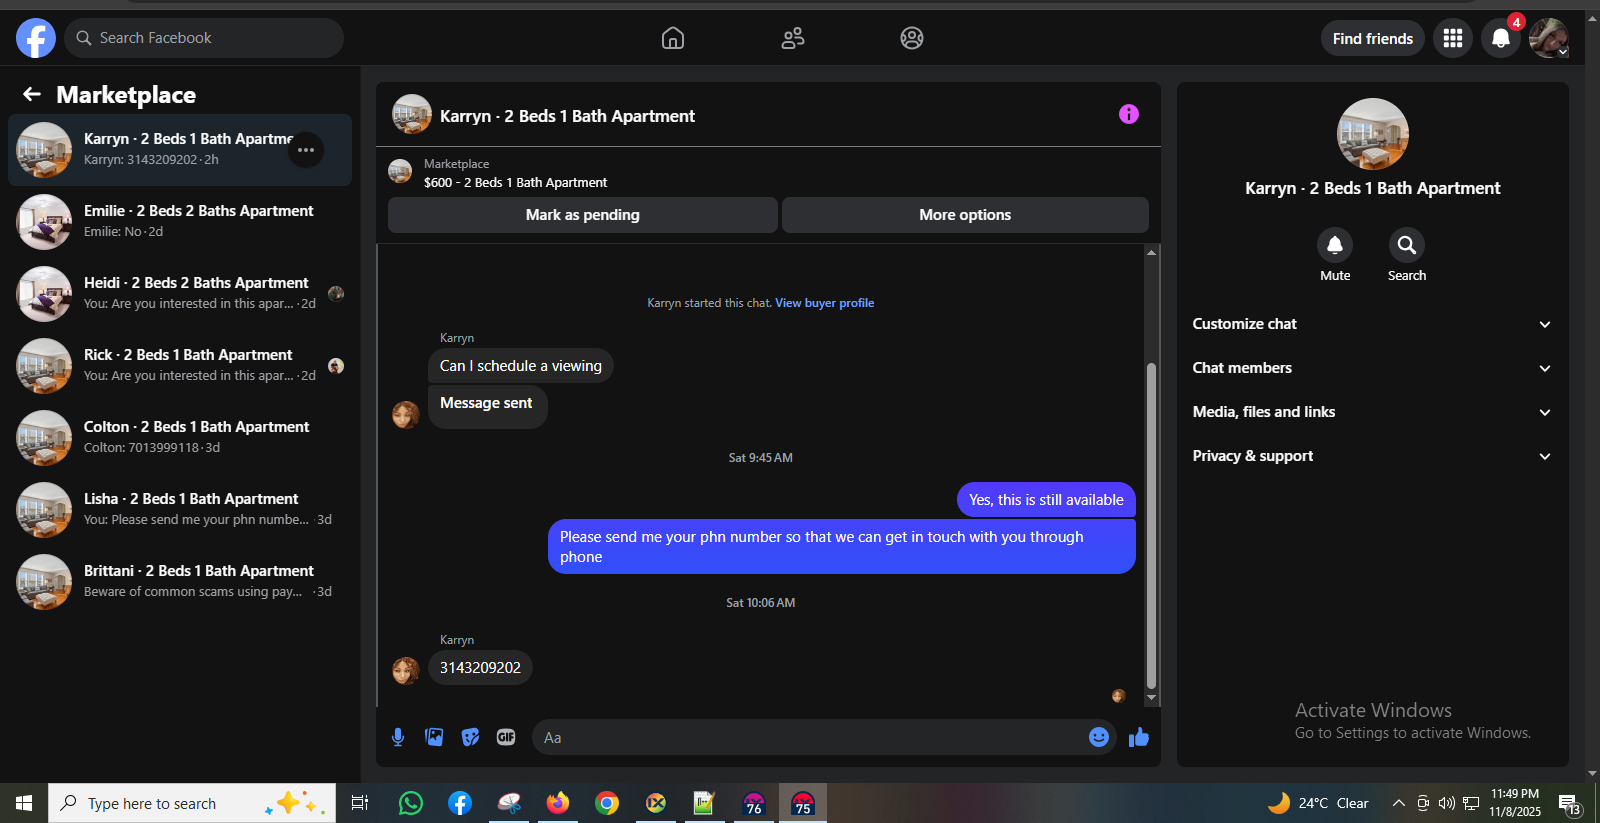Click the Search Facebook field

[204, 38]
